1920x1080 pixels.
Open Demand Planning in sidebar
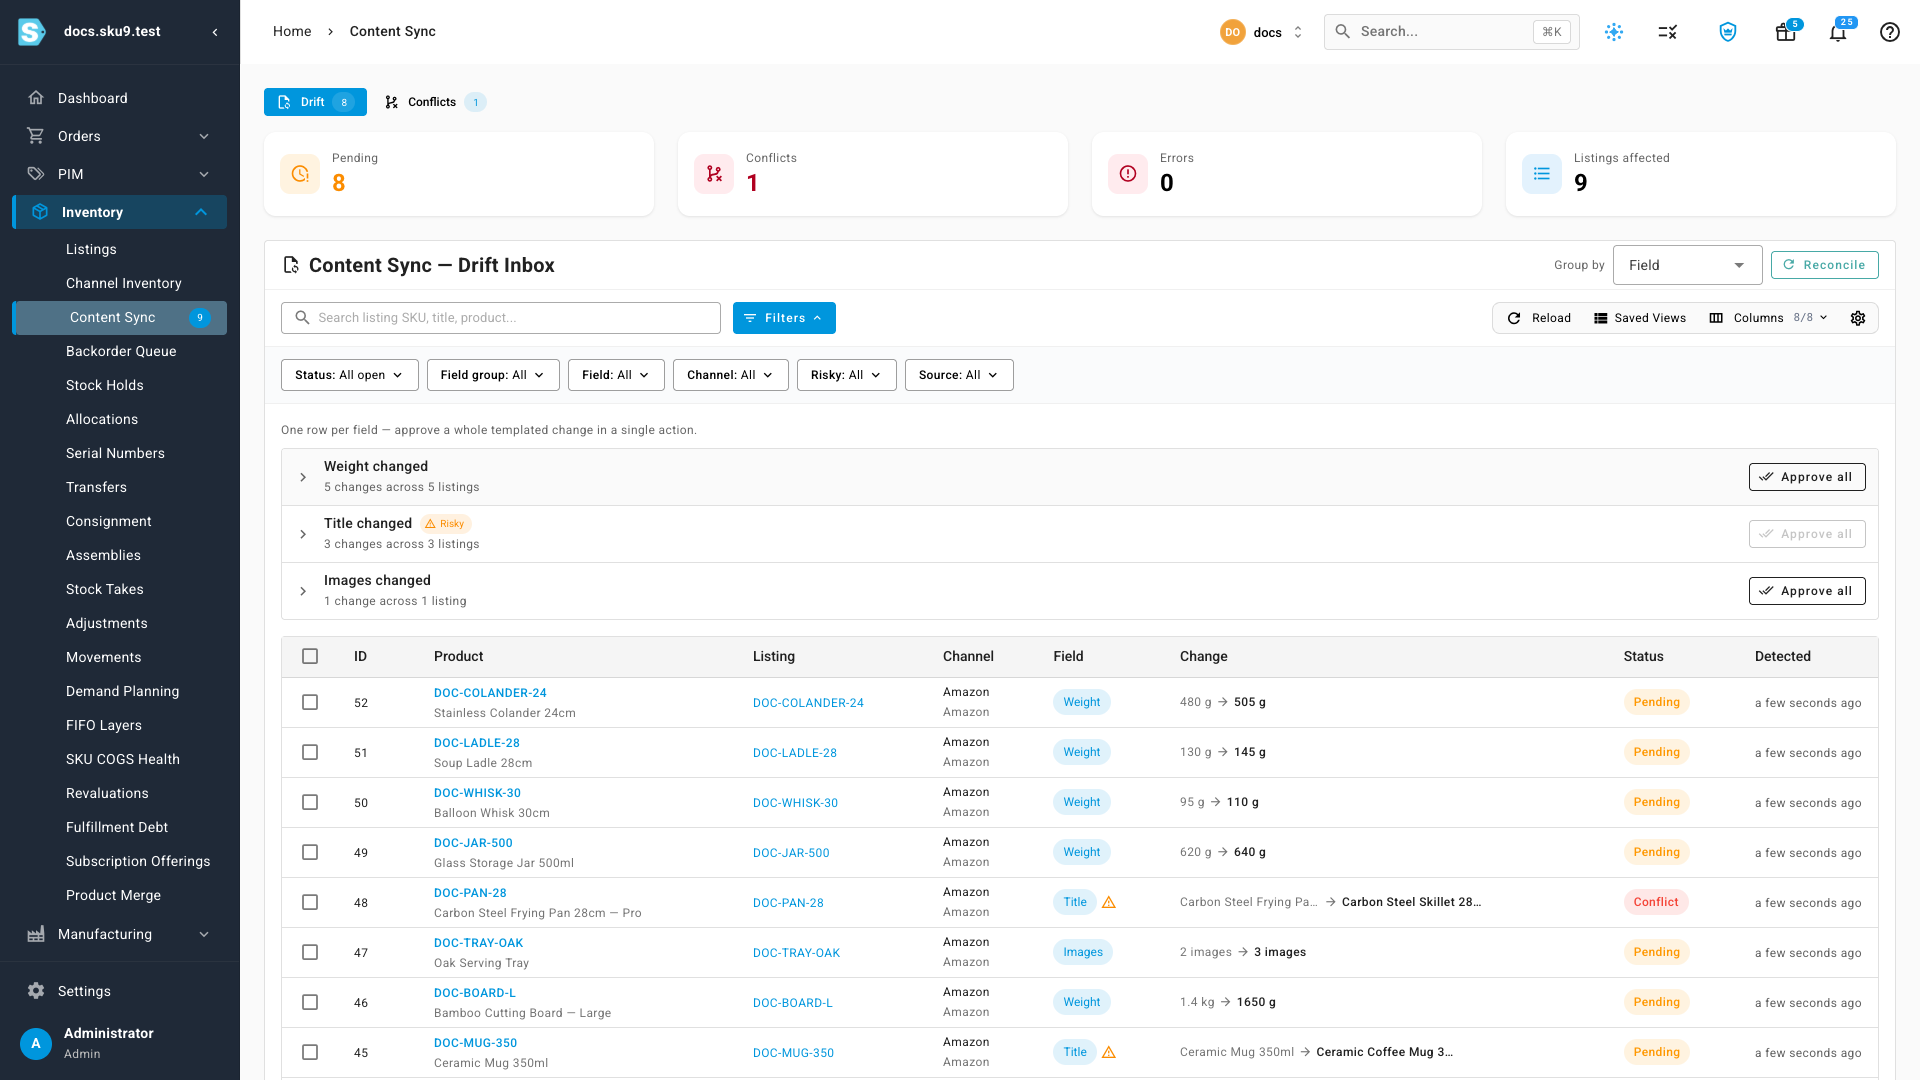[x=123, y=691]
